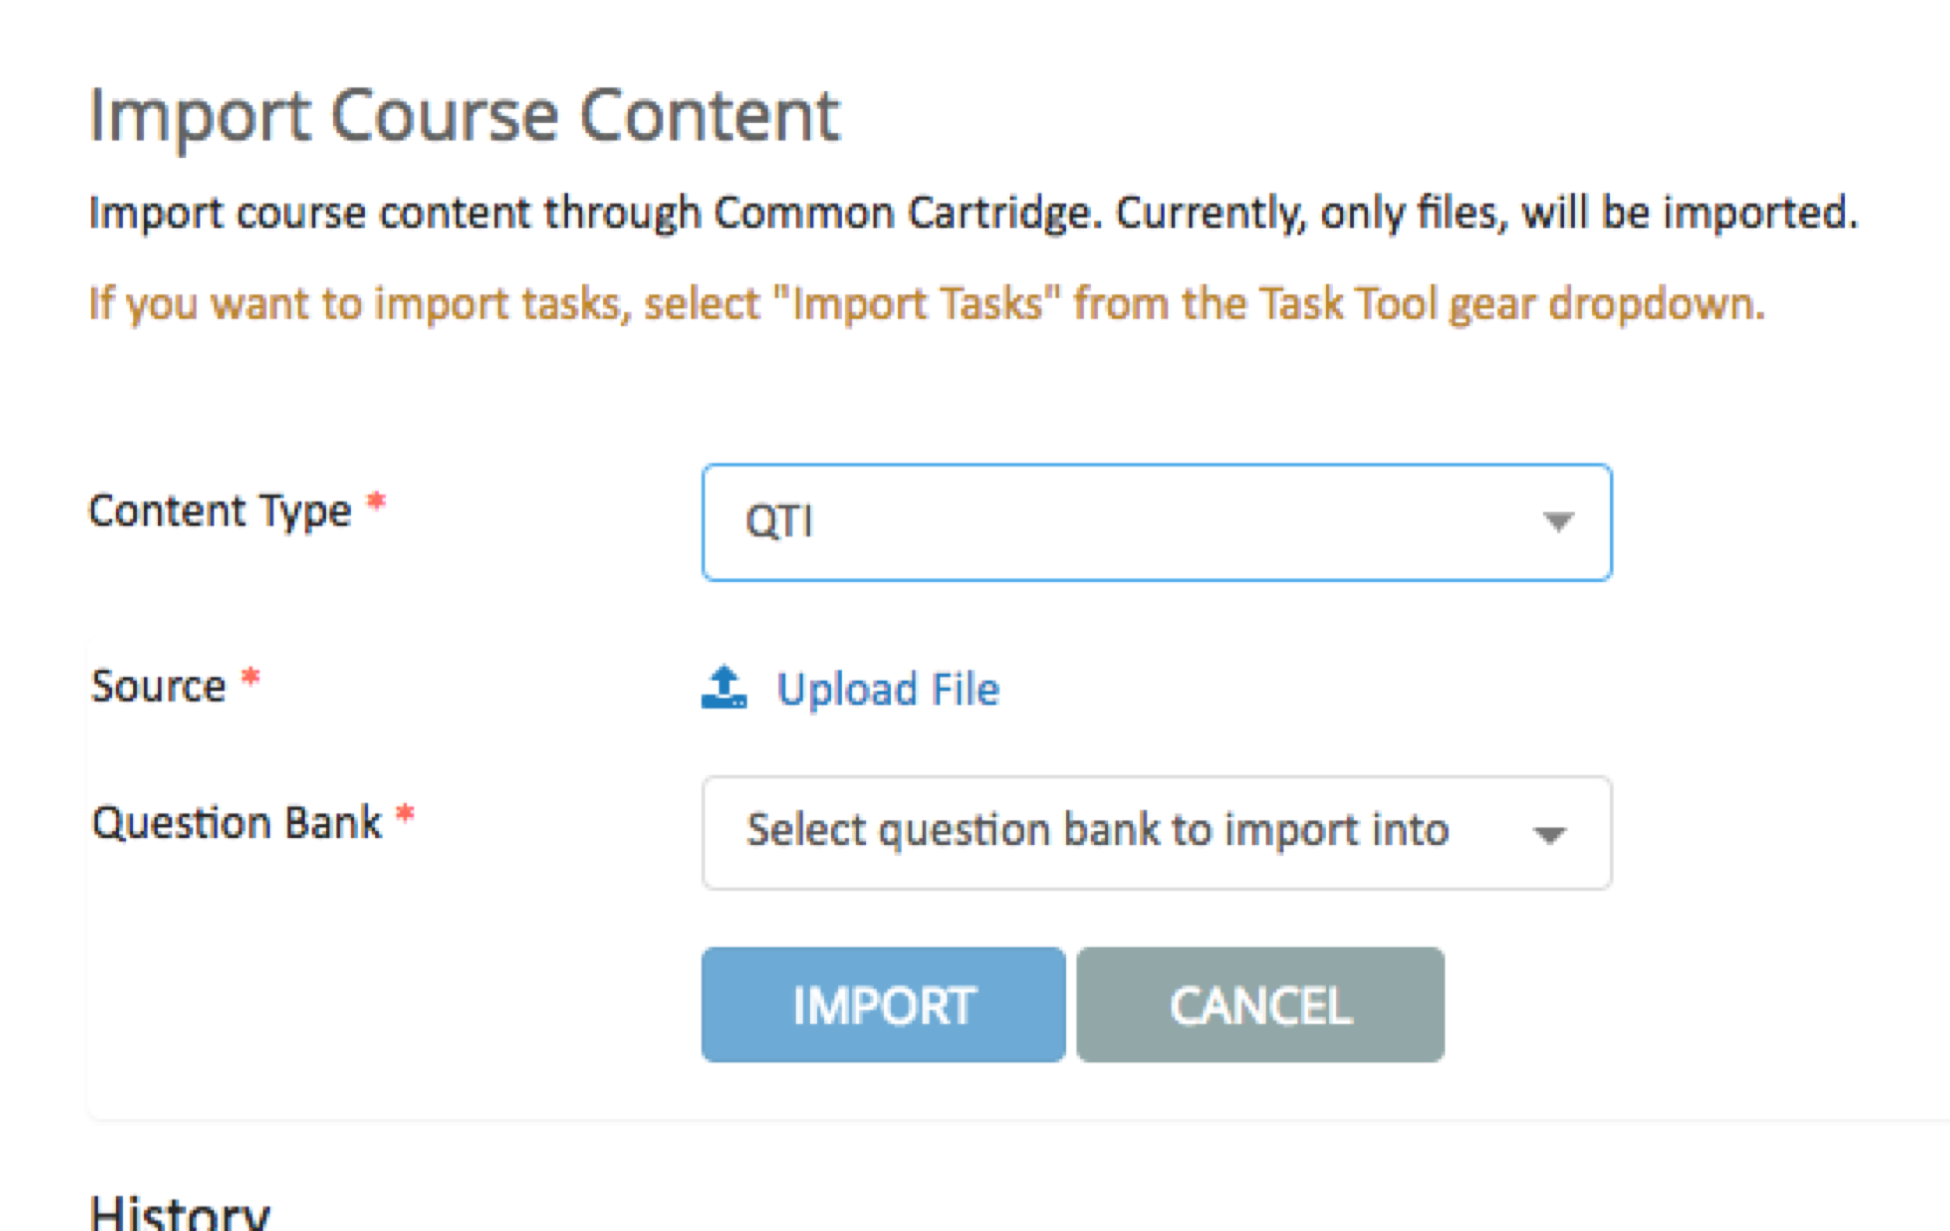Click the arrow on the Content Type dropdown
Viewport: 1950px width, 1231px height.
point(1557,521)
